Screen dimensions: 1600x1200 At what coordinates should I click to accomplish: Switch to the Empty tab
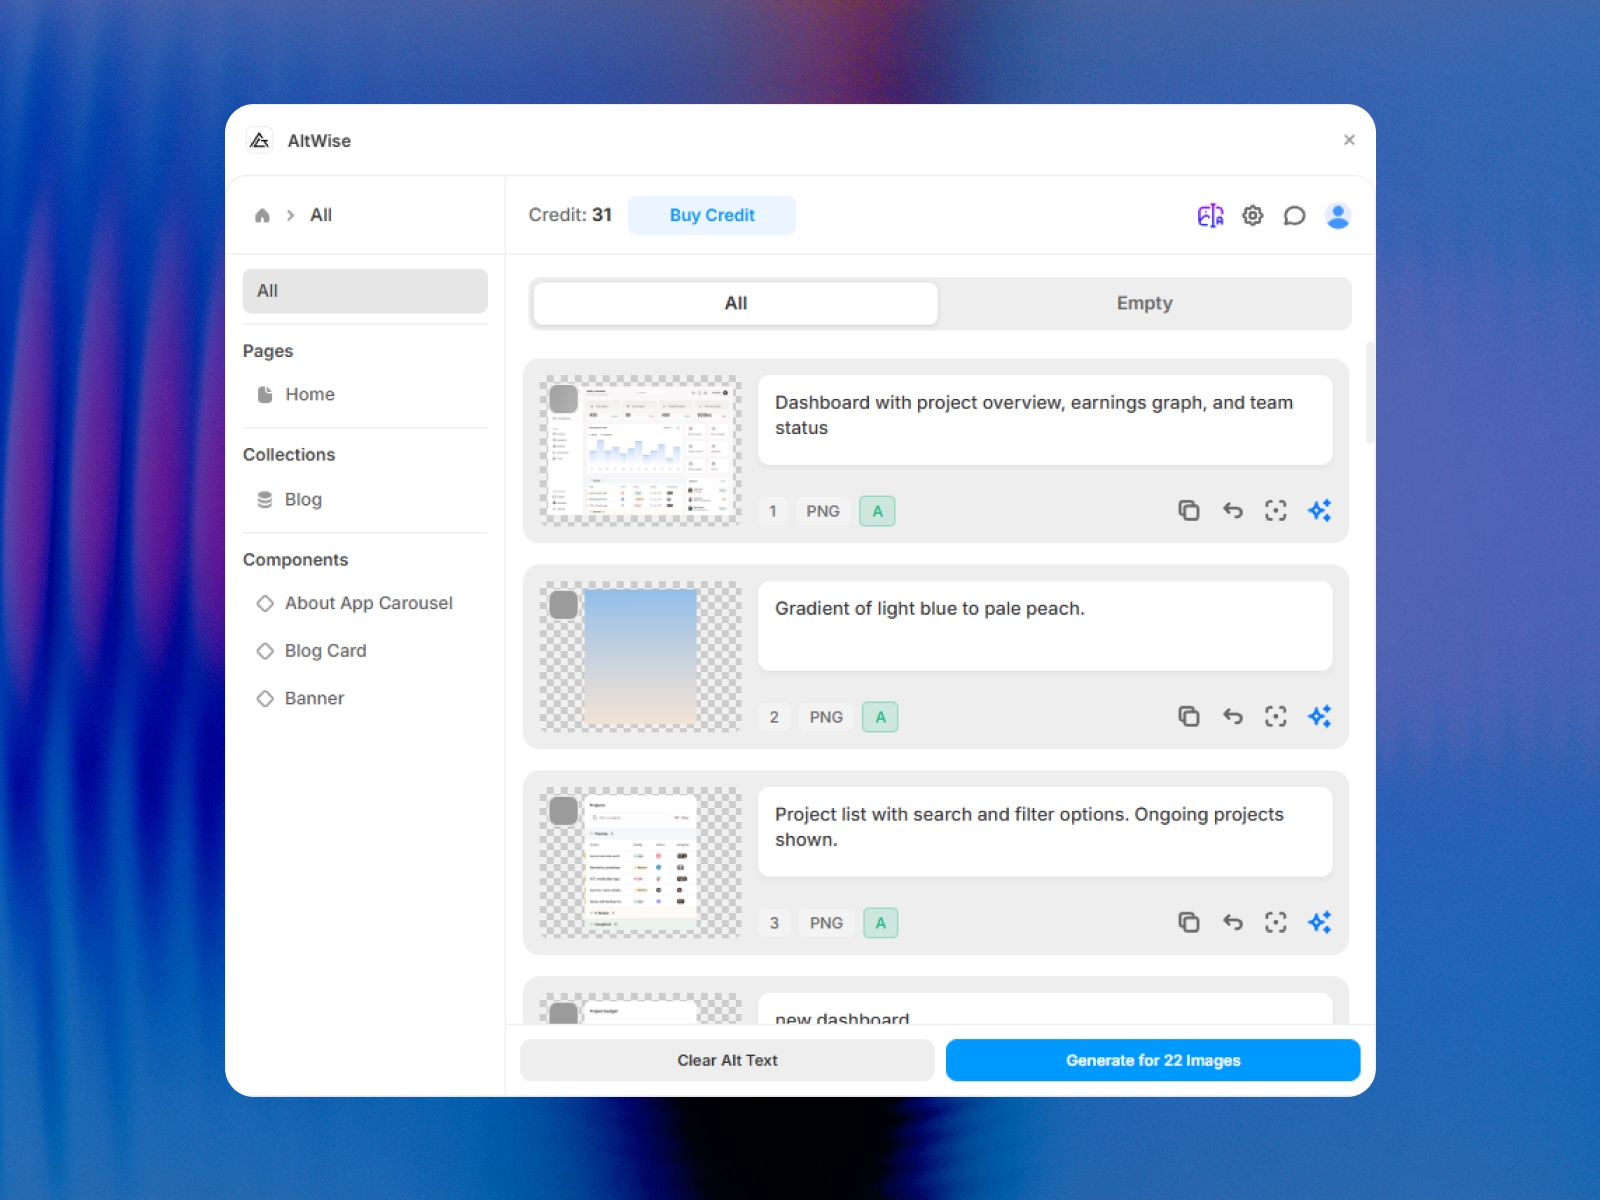[1144, 303]
